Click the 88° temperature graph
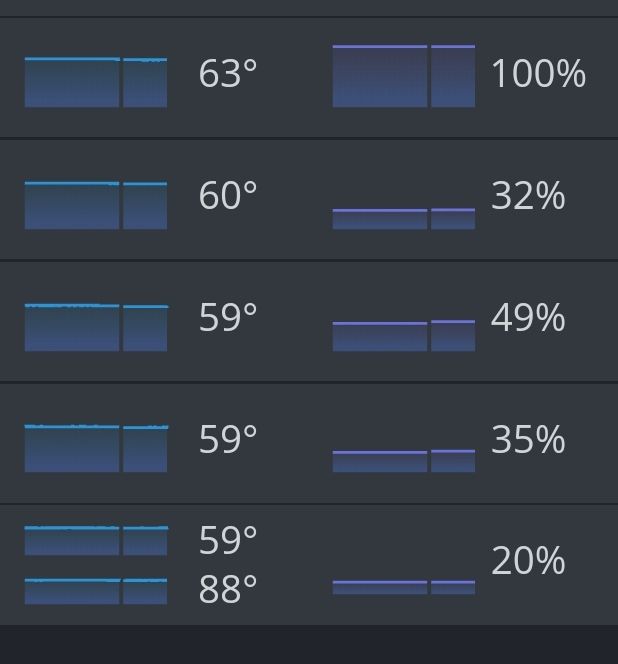 [x=96, y=591]
